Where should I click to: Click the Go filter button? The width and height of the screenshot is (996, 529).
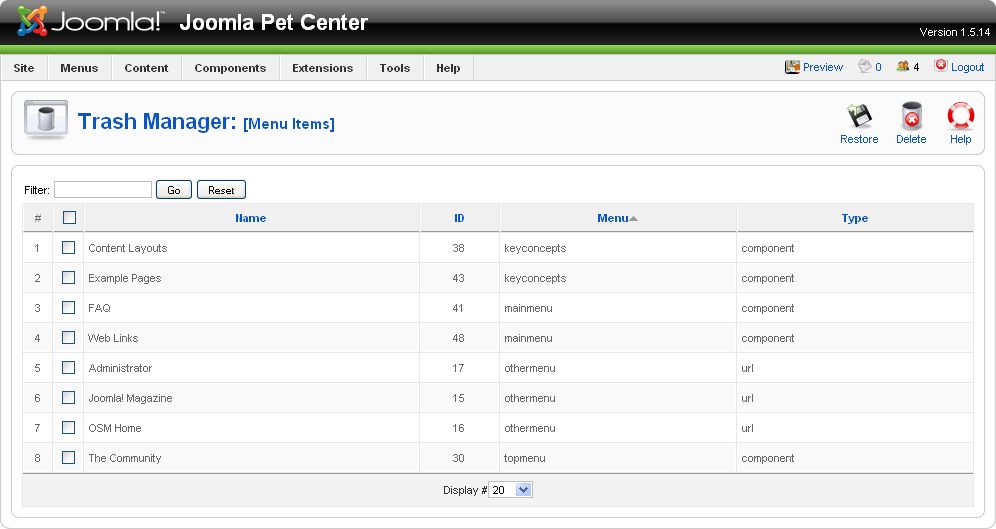[174, 190]
